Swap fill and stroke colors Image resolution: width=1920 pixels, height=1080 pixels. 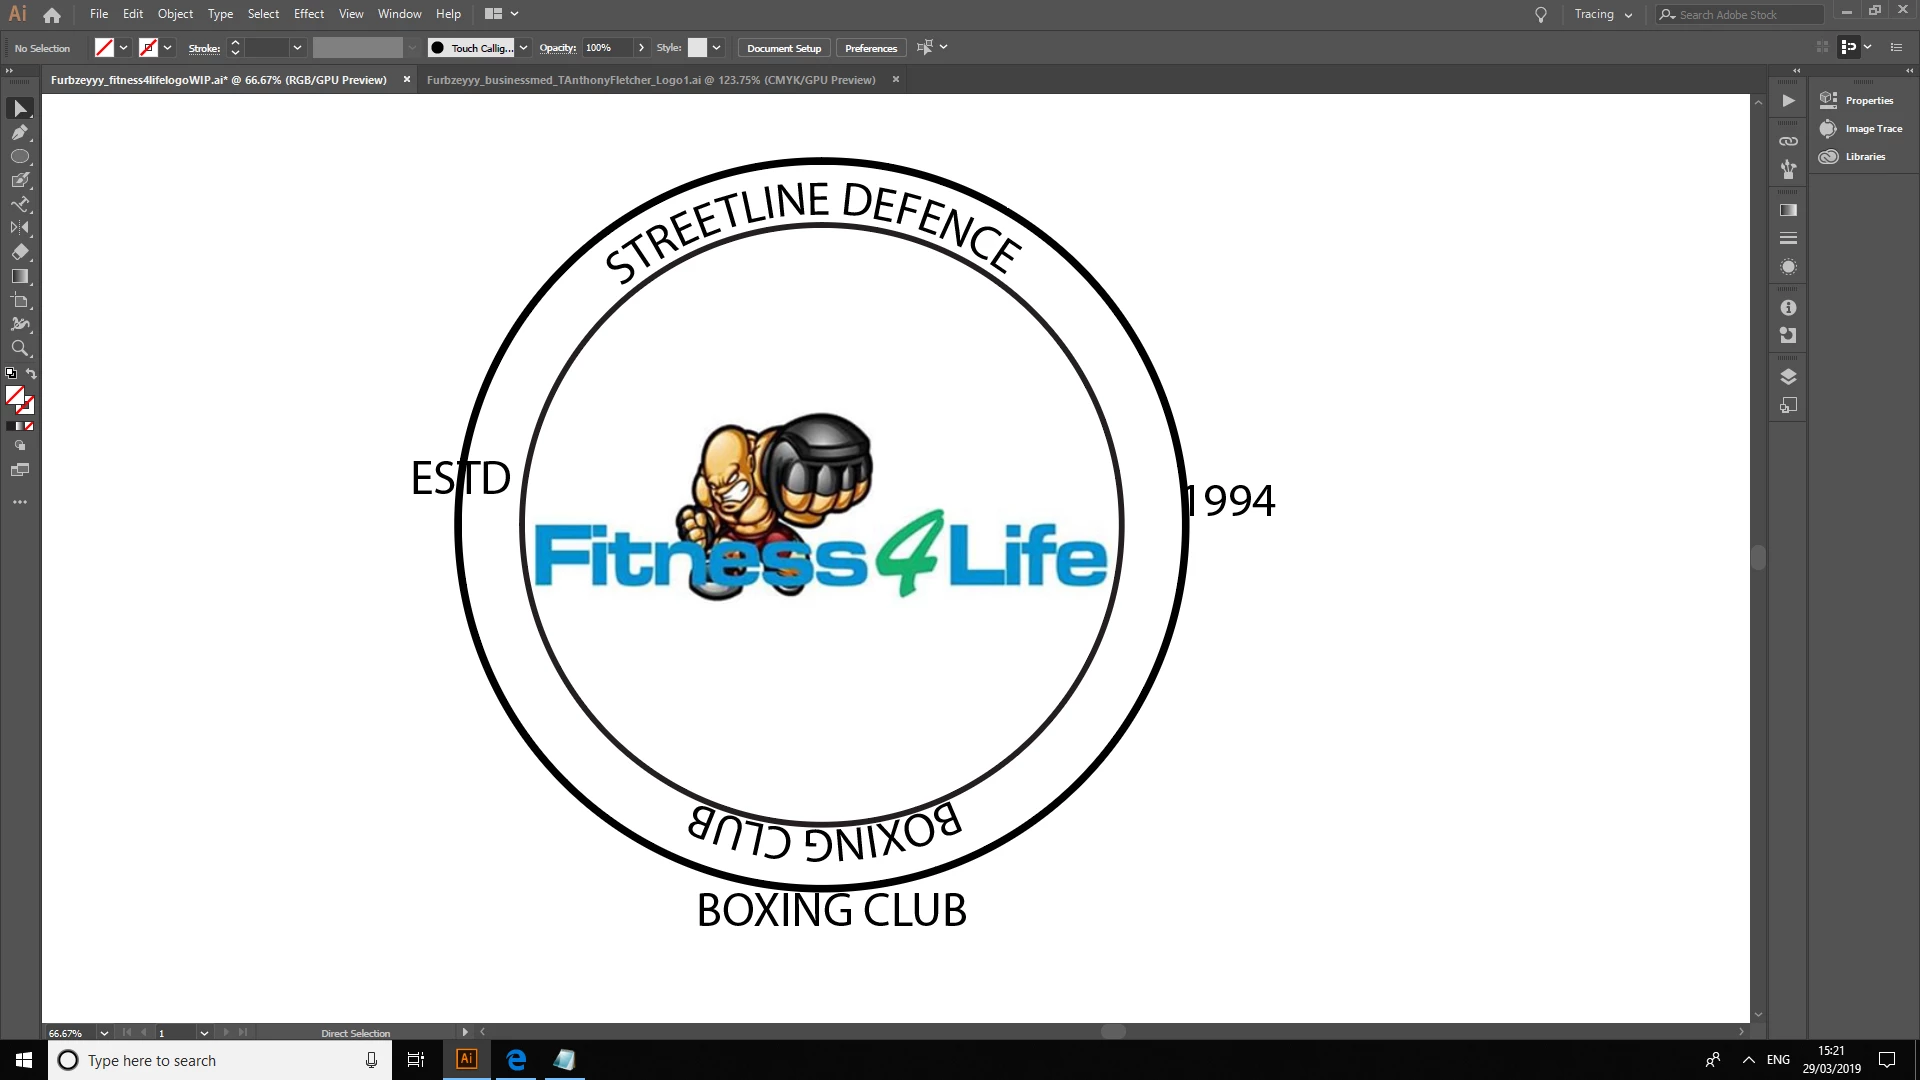click(31, 374)
